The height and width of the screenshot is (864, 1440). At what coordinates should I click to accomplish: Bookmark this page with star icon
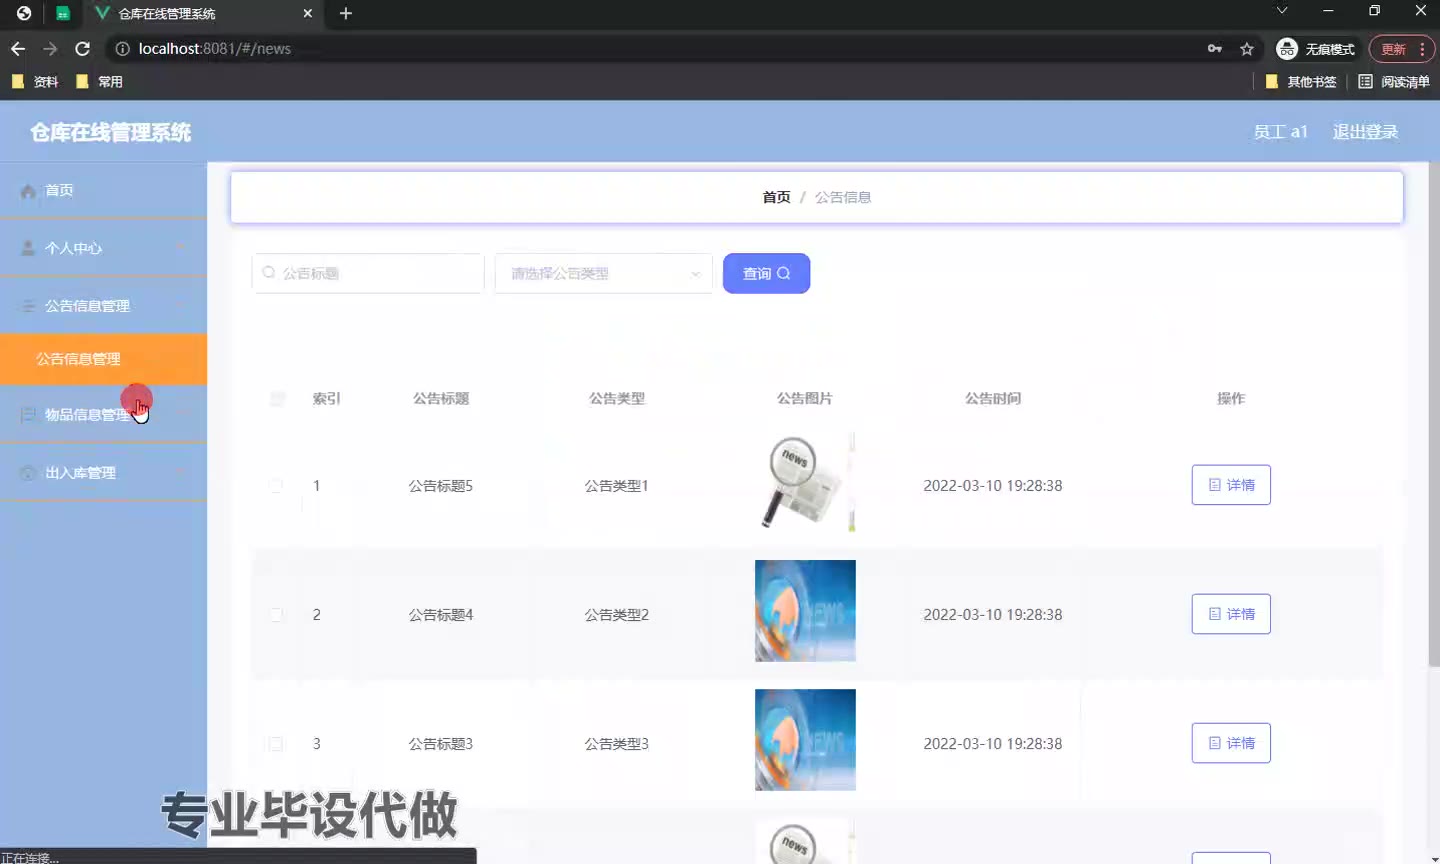[x=1247, y=49]
